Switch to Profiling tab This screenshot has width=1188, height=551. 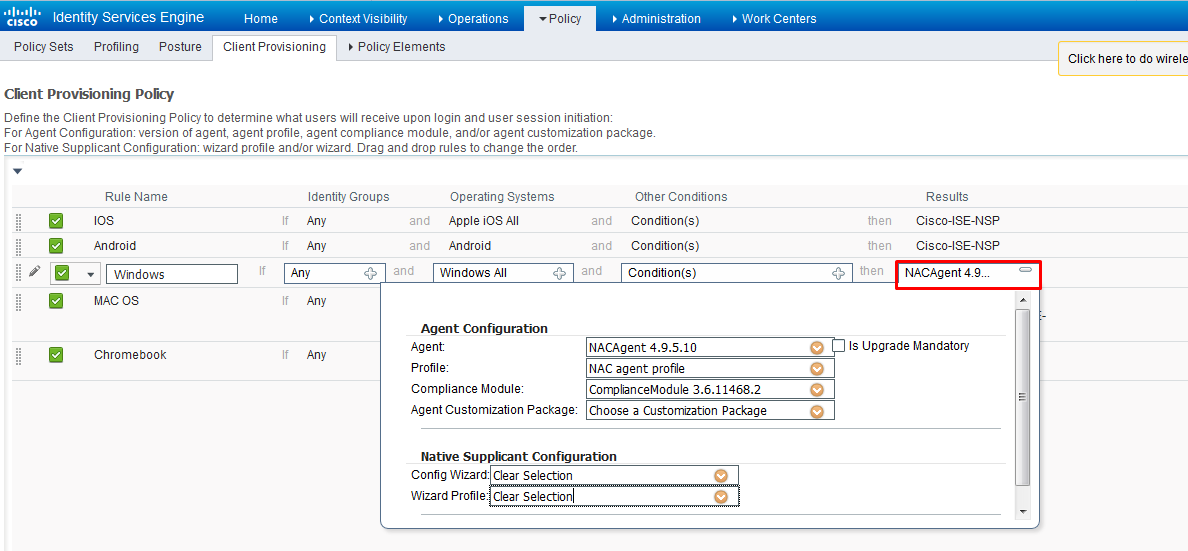[x=116, y=47]
